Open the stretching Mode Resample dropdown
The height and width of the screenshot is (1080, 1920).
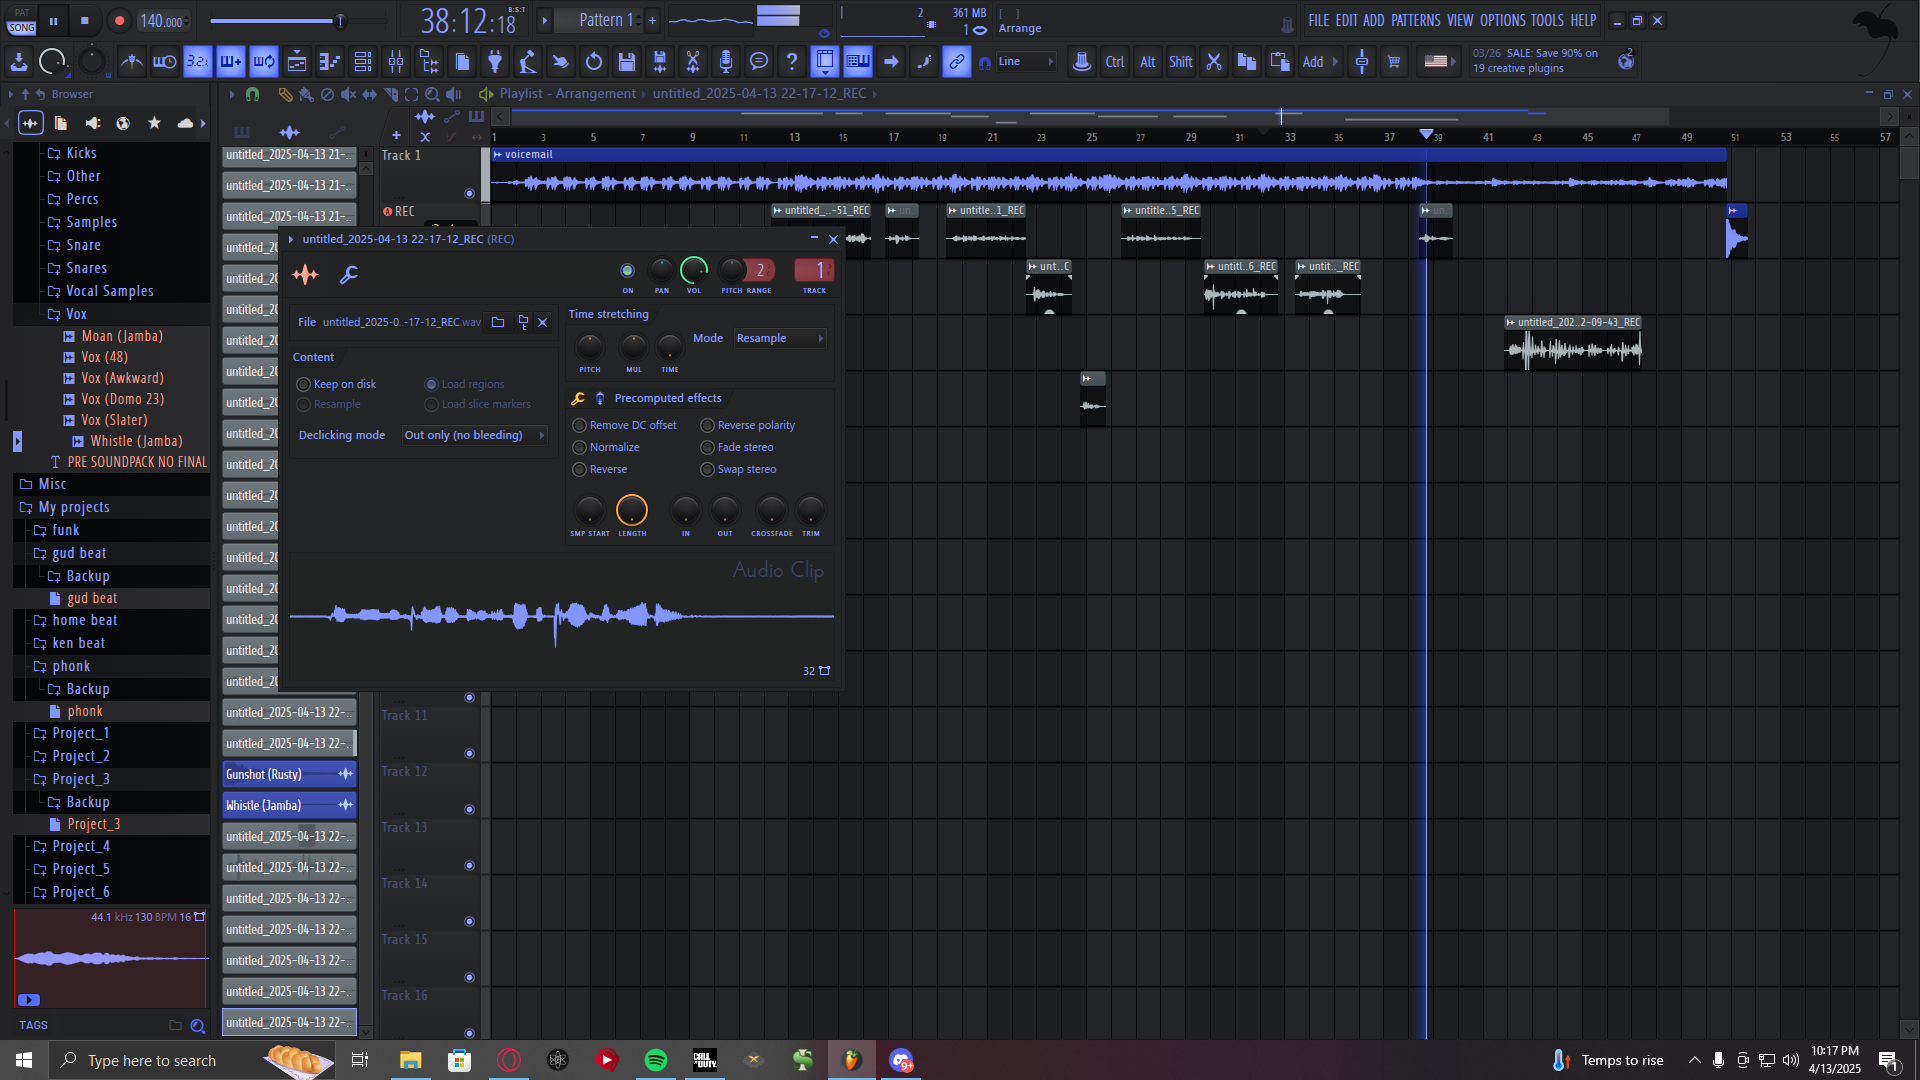click(779, 338)
